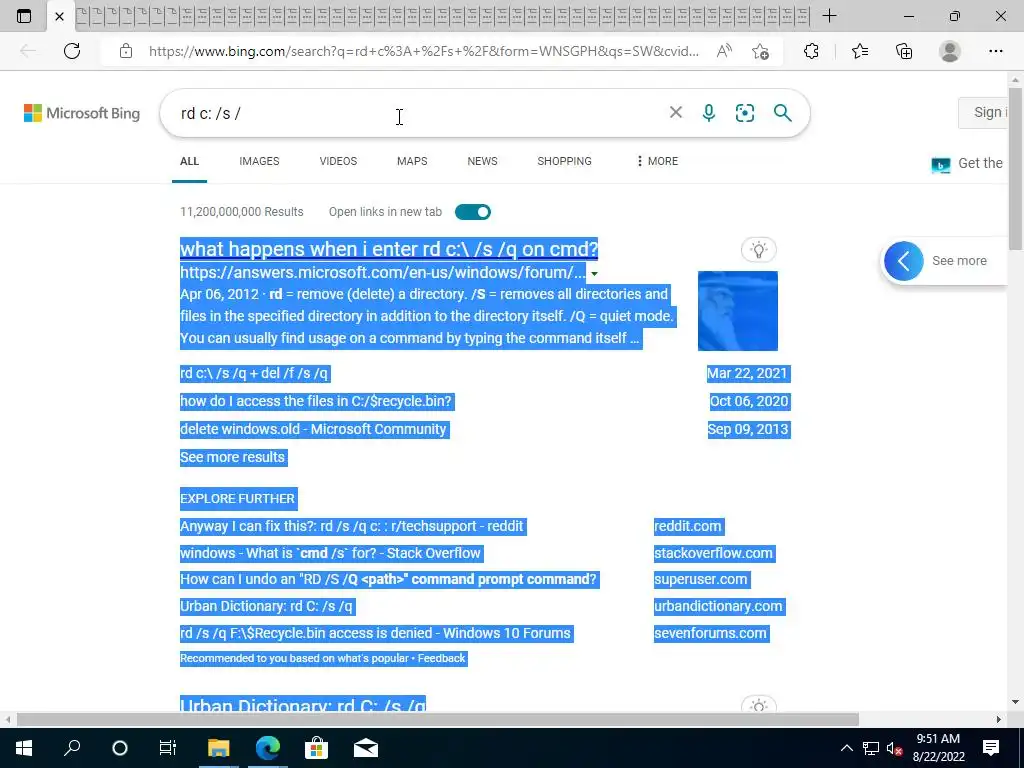Image resolution: width=1024 pixels, height=768 pixels.
Task: Switch to the SHOPPING tab
Action: point(564,161)
